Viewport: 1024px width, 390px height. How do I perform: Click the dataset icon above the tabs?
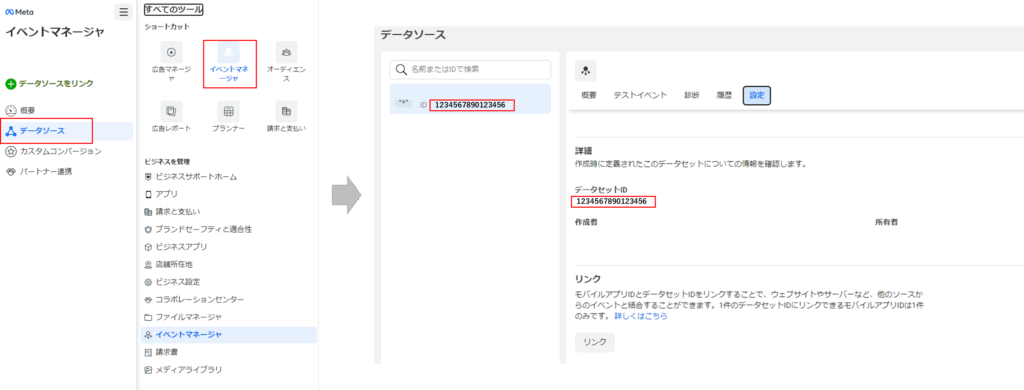click(x=586, y=70)
